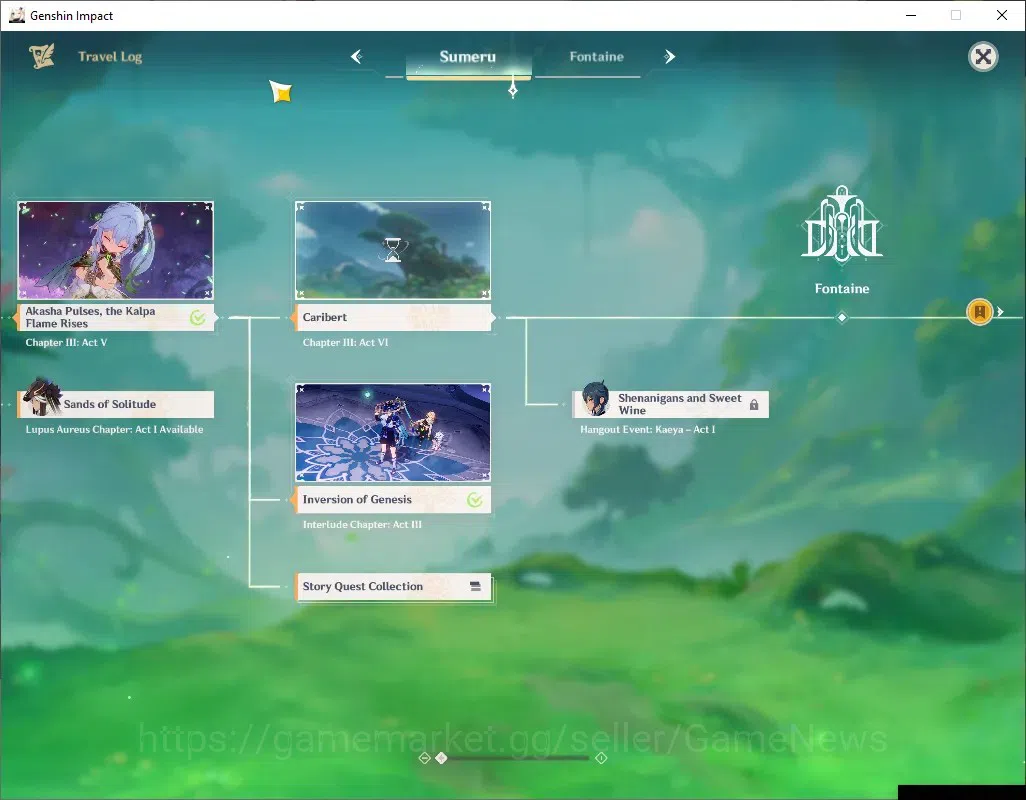Screen dimensions: 1026x800
Task: Click the Sands of Solitude character portrait
Action: coord(42,397)
